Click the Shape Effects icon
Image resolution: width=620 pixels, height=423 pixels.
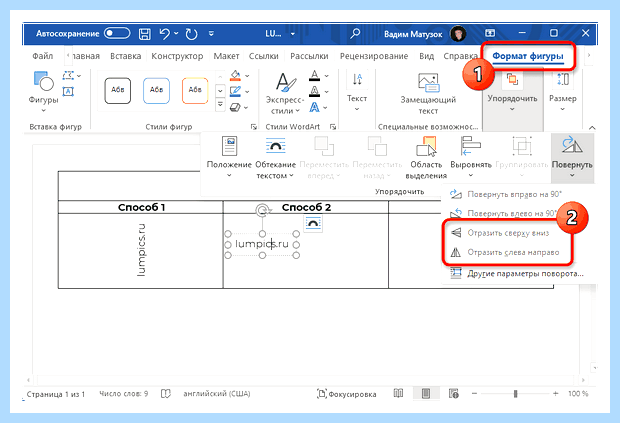[235, 107]
